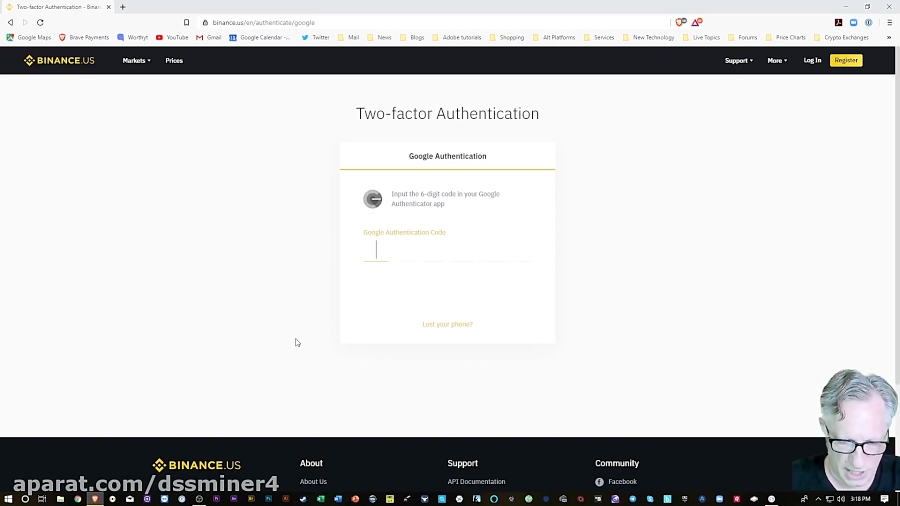Open Excel from the taskbar
Screen dimensions: 900x506
(320, 499)
